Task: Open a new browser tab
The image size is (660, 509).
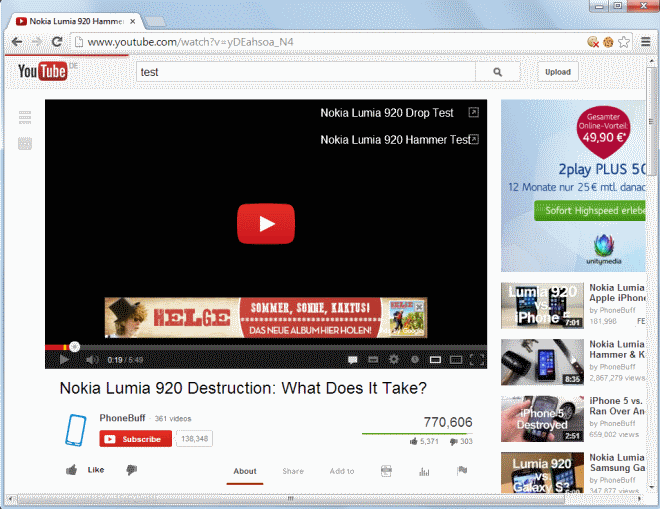Action: point(154,21)
